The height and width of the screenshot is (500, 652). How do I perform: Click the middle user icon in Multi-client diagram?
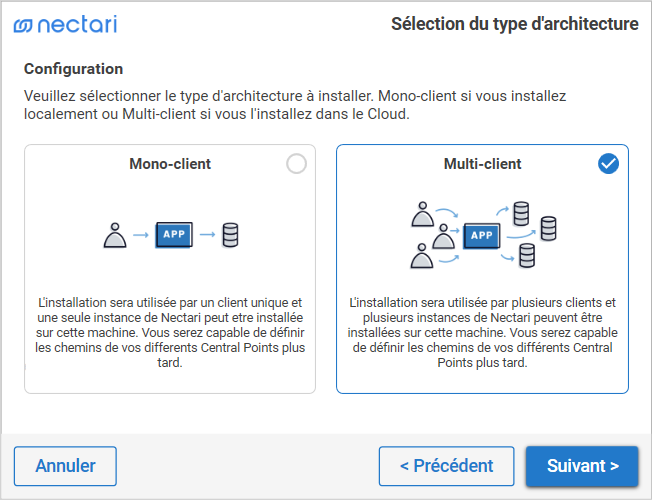click(443, 235)
